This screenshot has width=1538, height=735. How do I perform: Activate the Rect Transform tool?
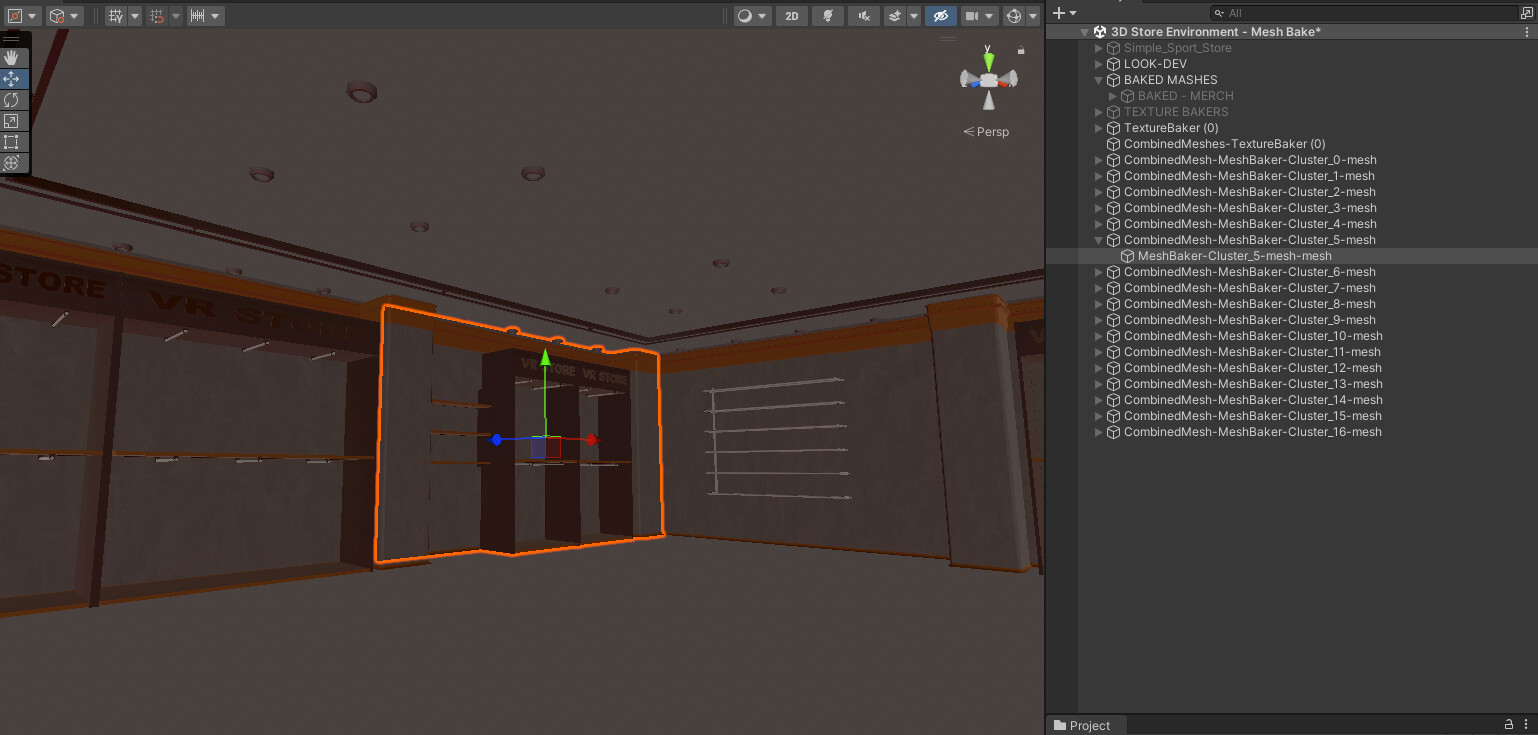point(13,142)
